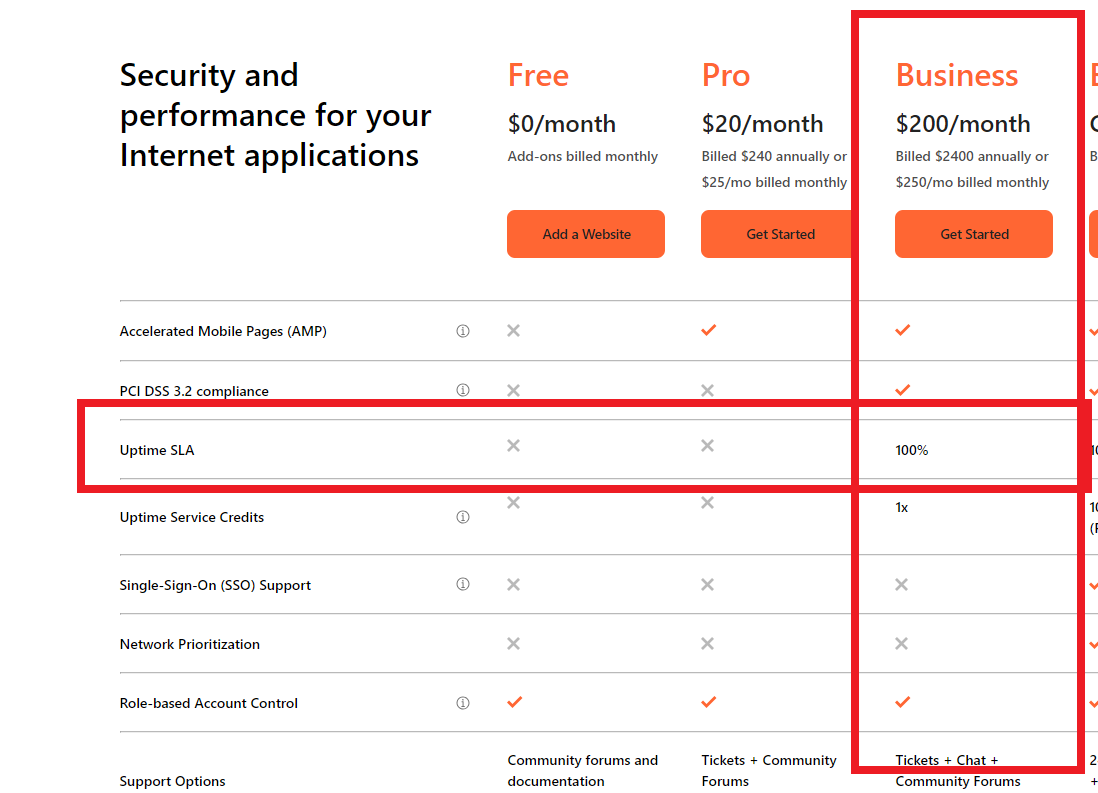This screenshot has height=793, width=1098.
Task: Select the Free plan heading
Action: [538, 74]
